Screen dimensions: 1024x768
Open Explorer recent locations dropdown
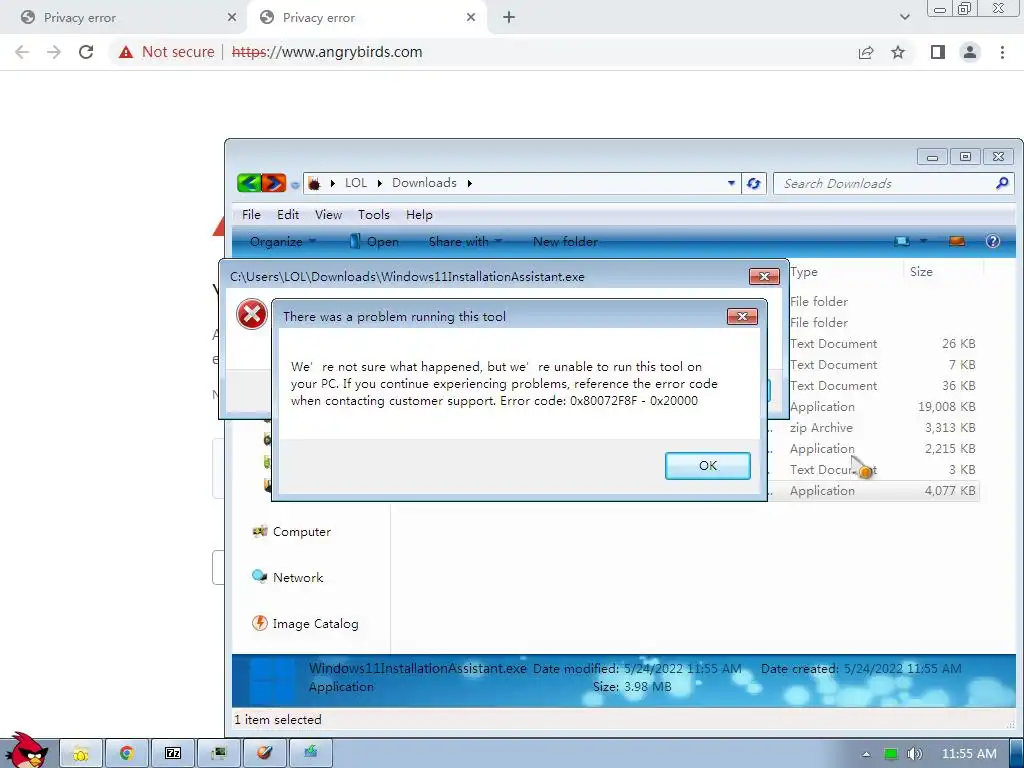pos(295,185)
